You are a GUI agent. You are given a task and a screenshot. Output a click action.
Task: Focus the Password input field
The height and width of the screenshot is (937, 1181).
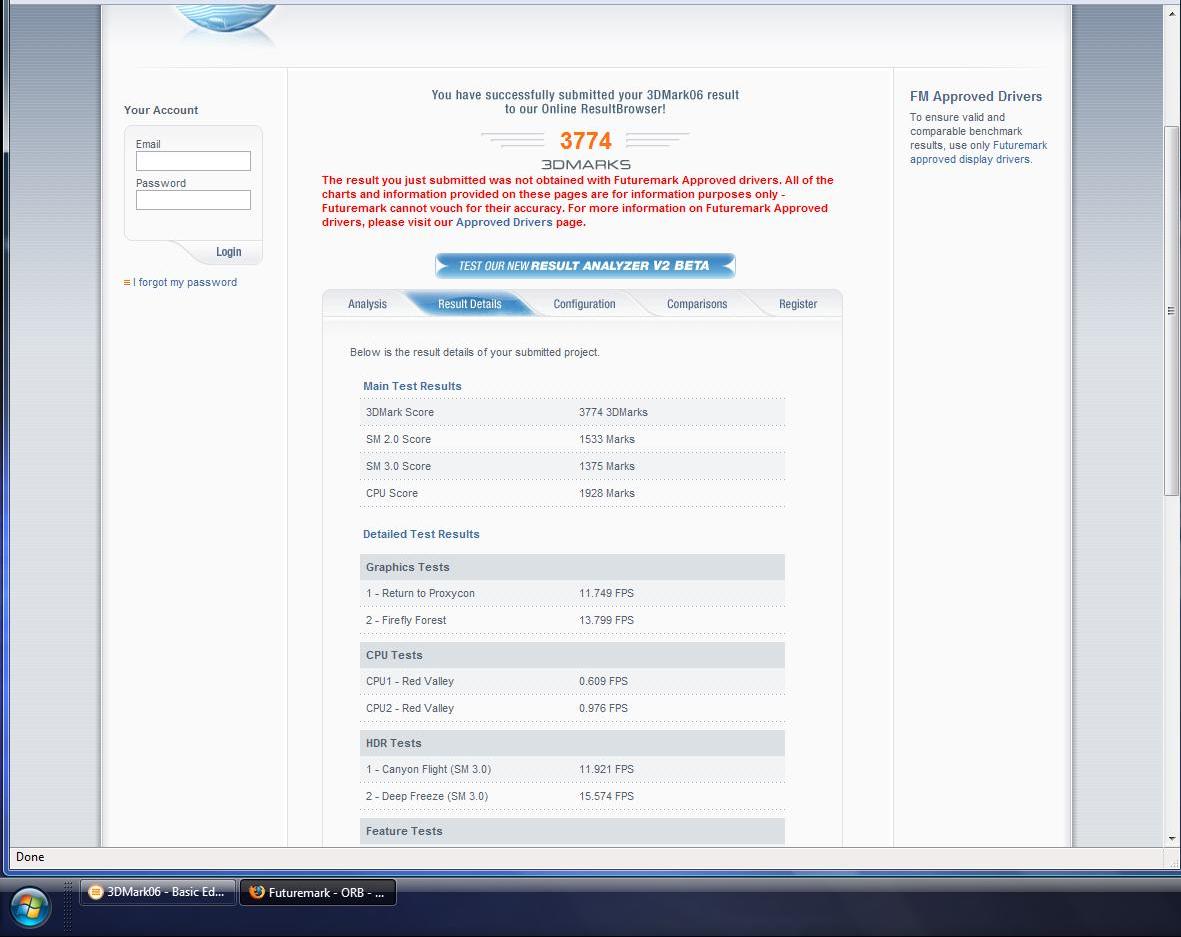tap(193, 200)
